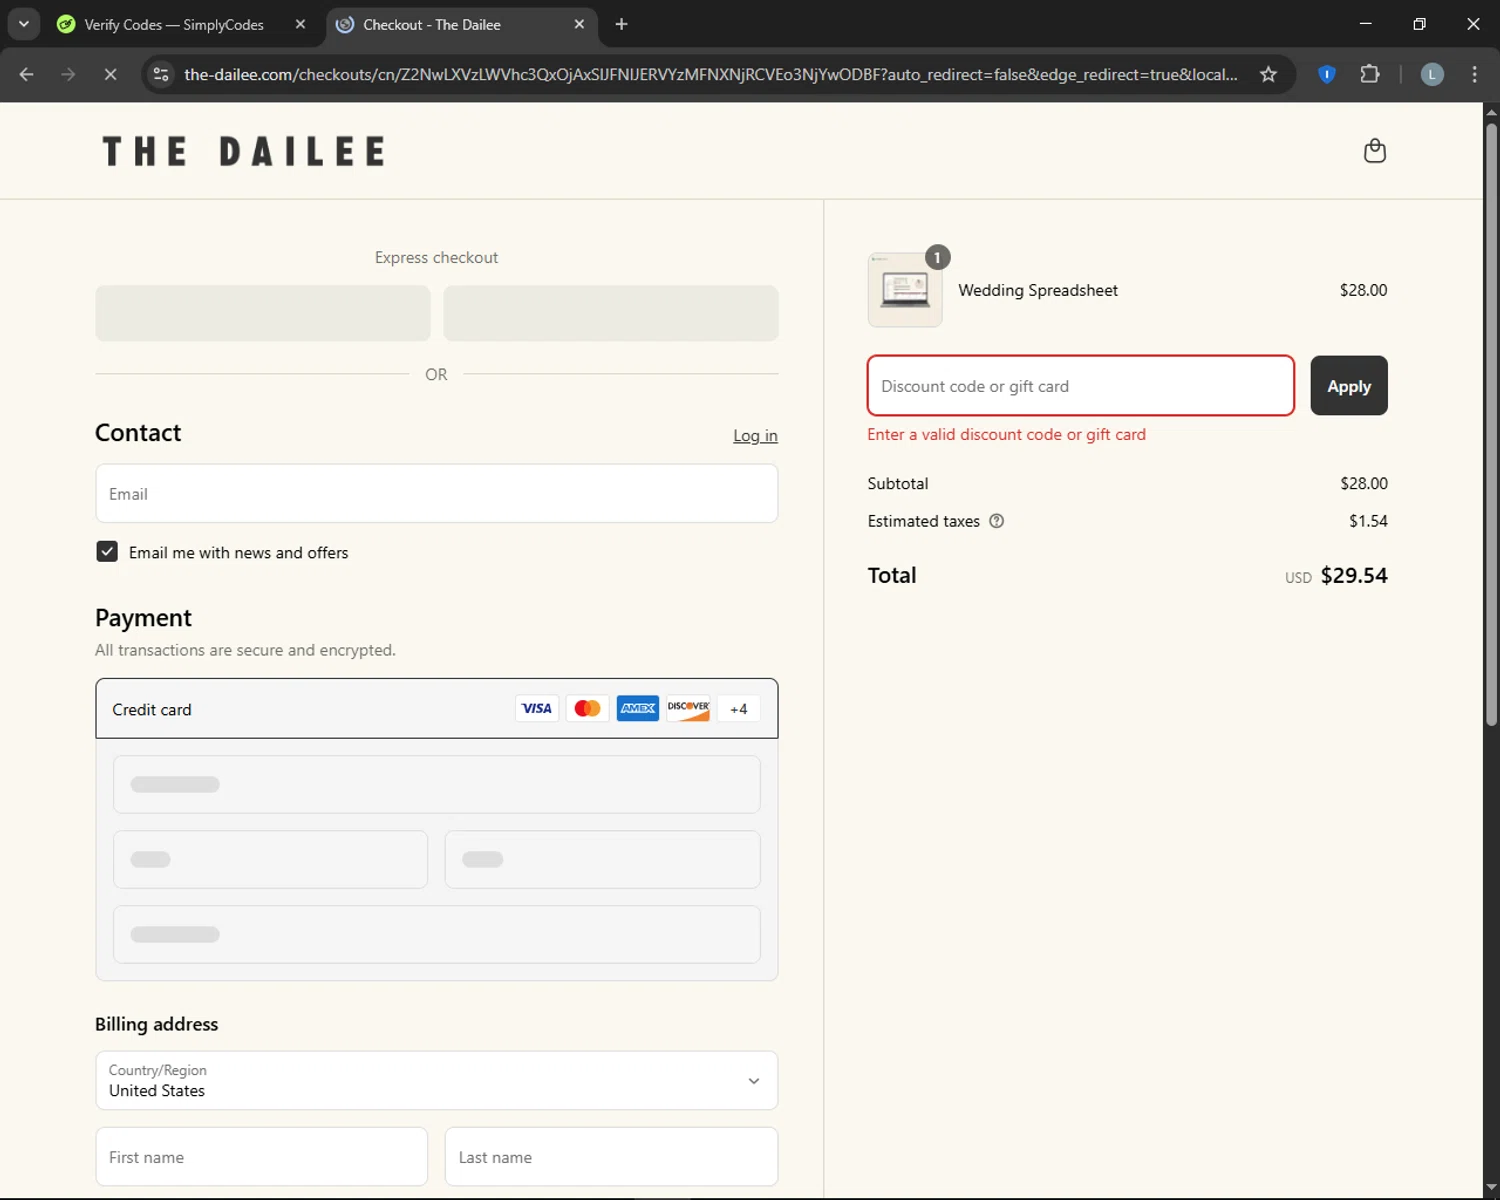This screenshot has width=1500, height=1200.
Task: Click the Amex card logo
Action: point(638,708)
